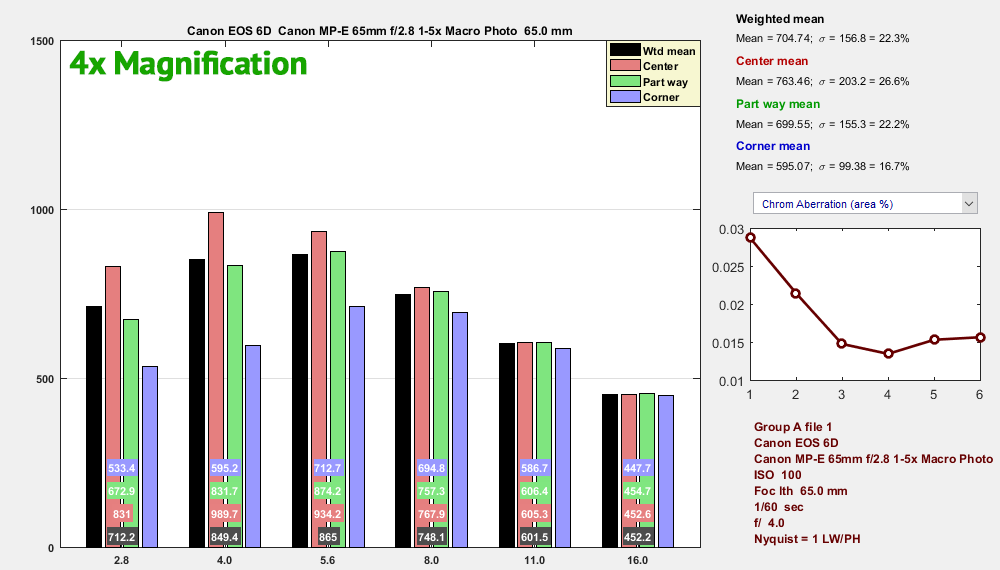Viewport: 1000px width, 570px height.
Task: Click black Wtd mean legend swatch
Action: click(x=624, y=50)
